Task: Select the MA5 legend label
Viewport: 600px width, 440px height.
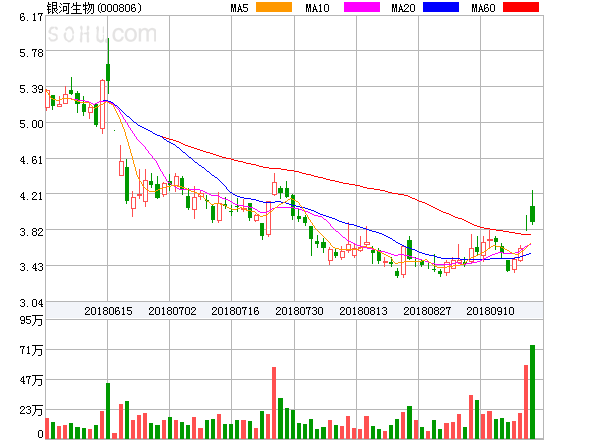Action: pos(240,8)
